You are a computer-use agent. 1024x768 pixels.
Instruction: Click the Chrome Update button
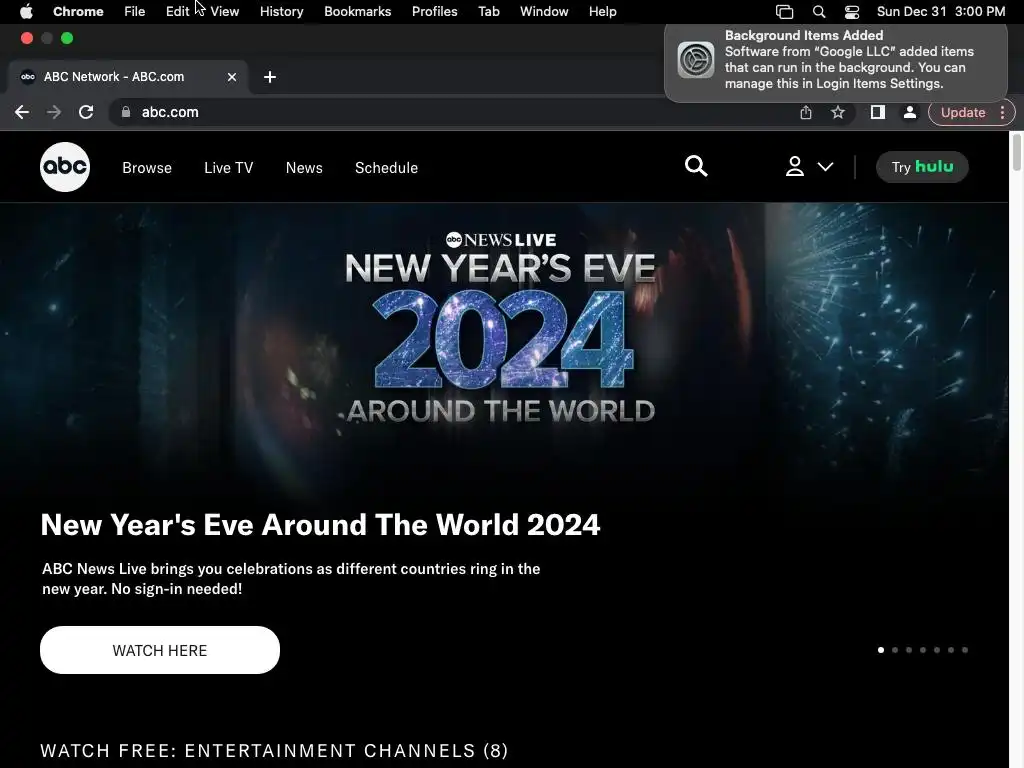963,112
